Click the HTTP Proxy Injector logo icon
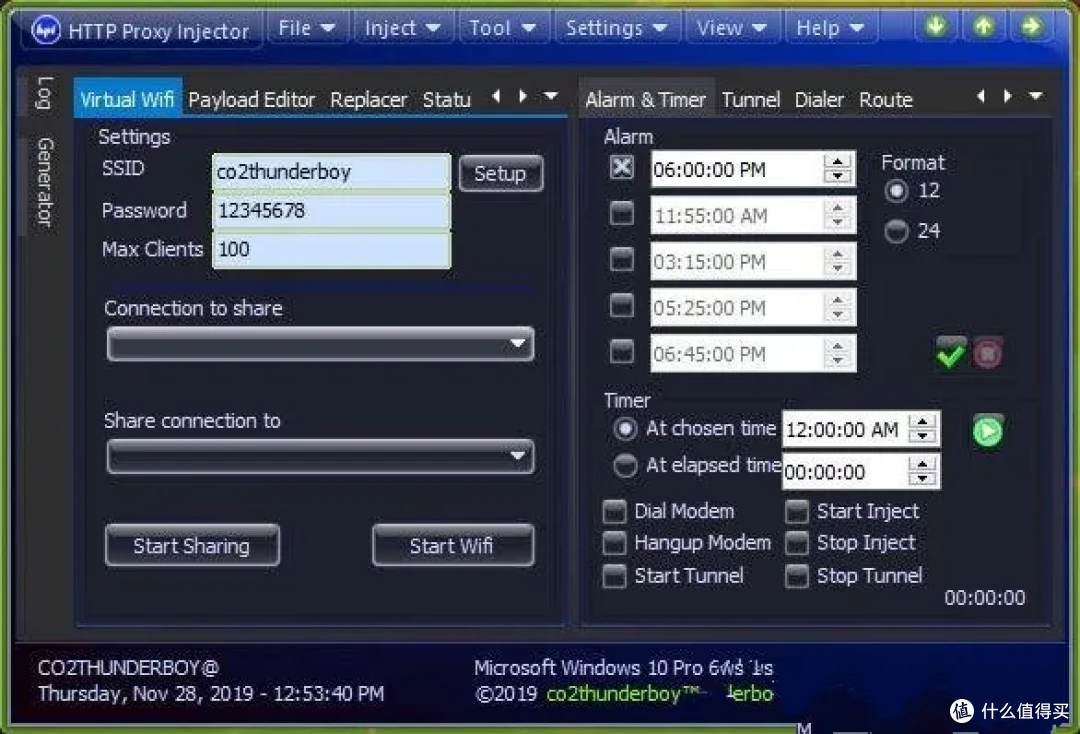 (46, 30)
